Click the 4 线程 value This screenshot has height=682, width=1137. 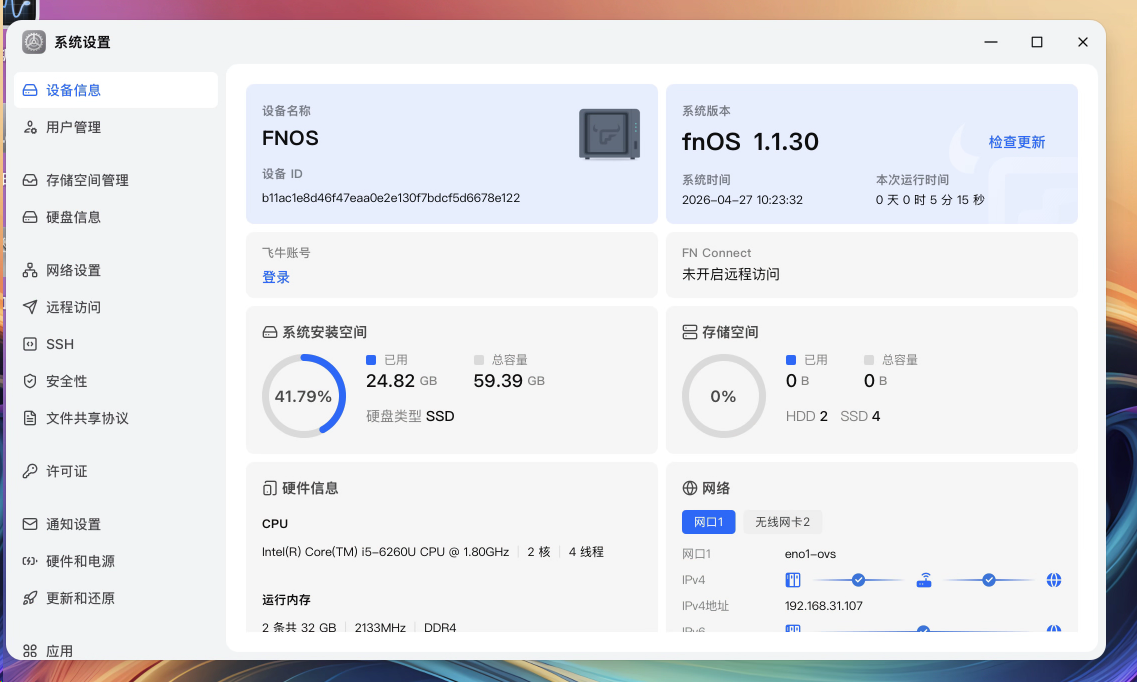tap(586, 552)
